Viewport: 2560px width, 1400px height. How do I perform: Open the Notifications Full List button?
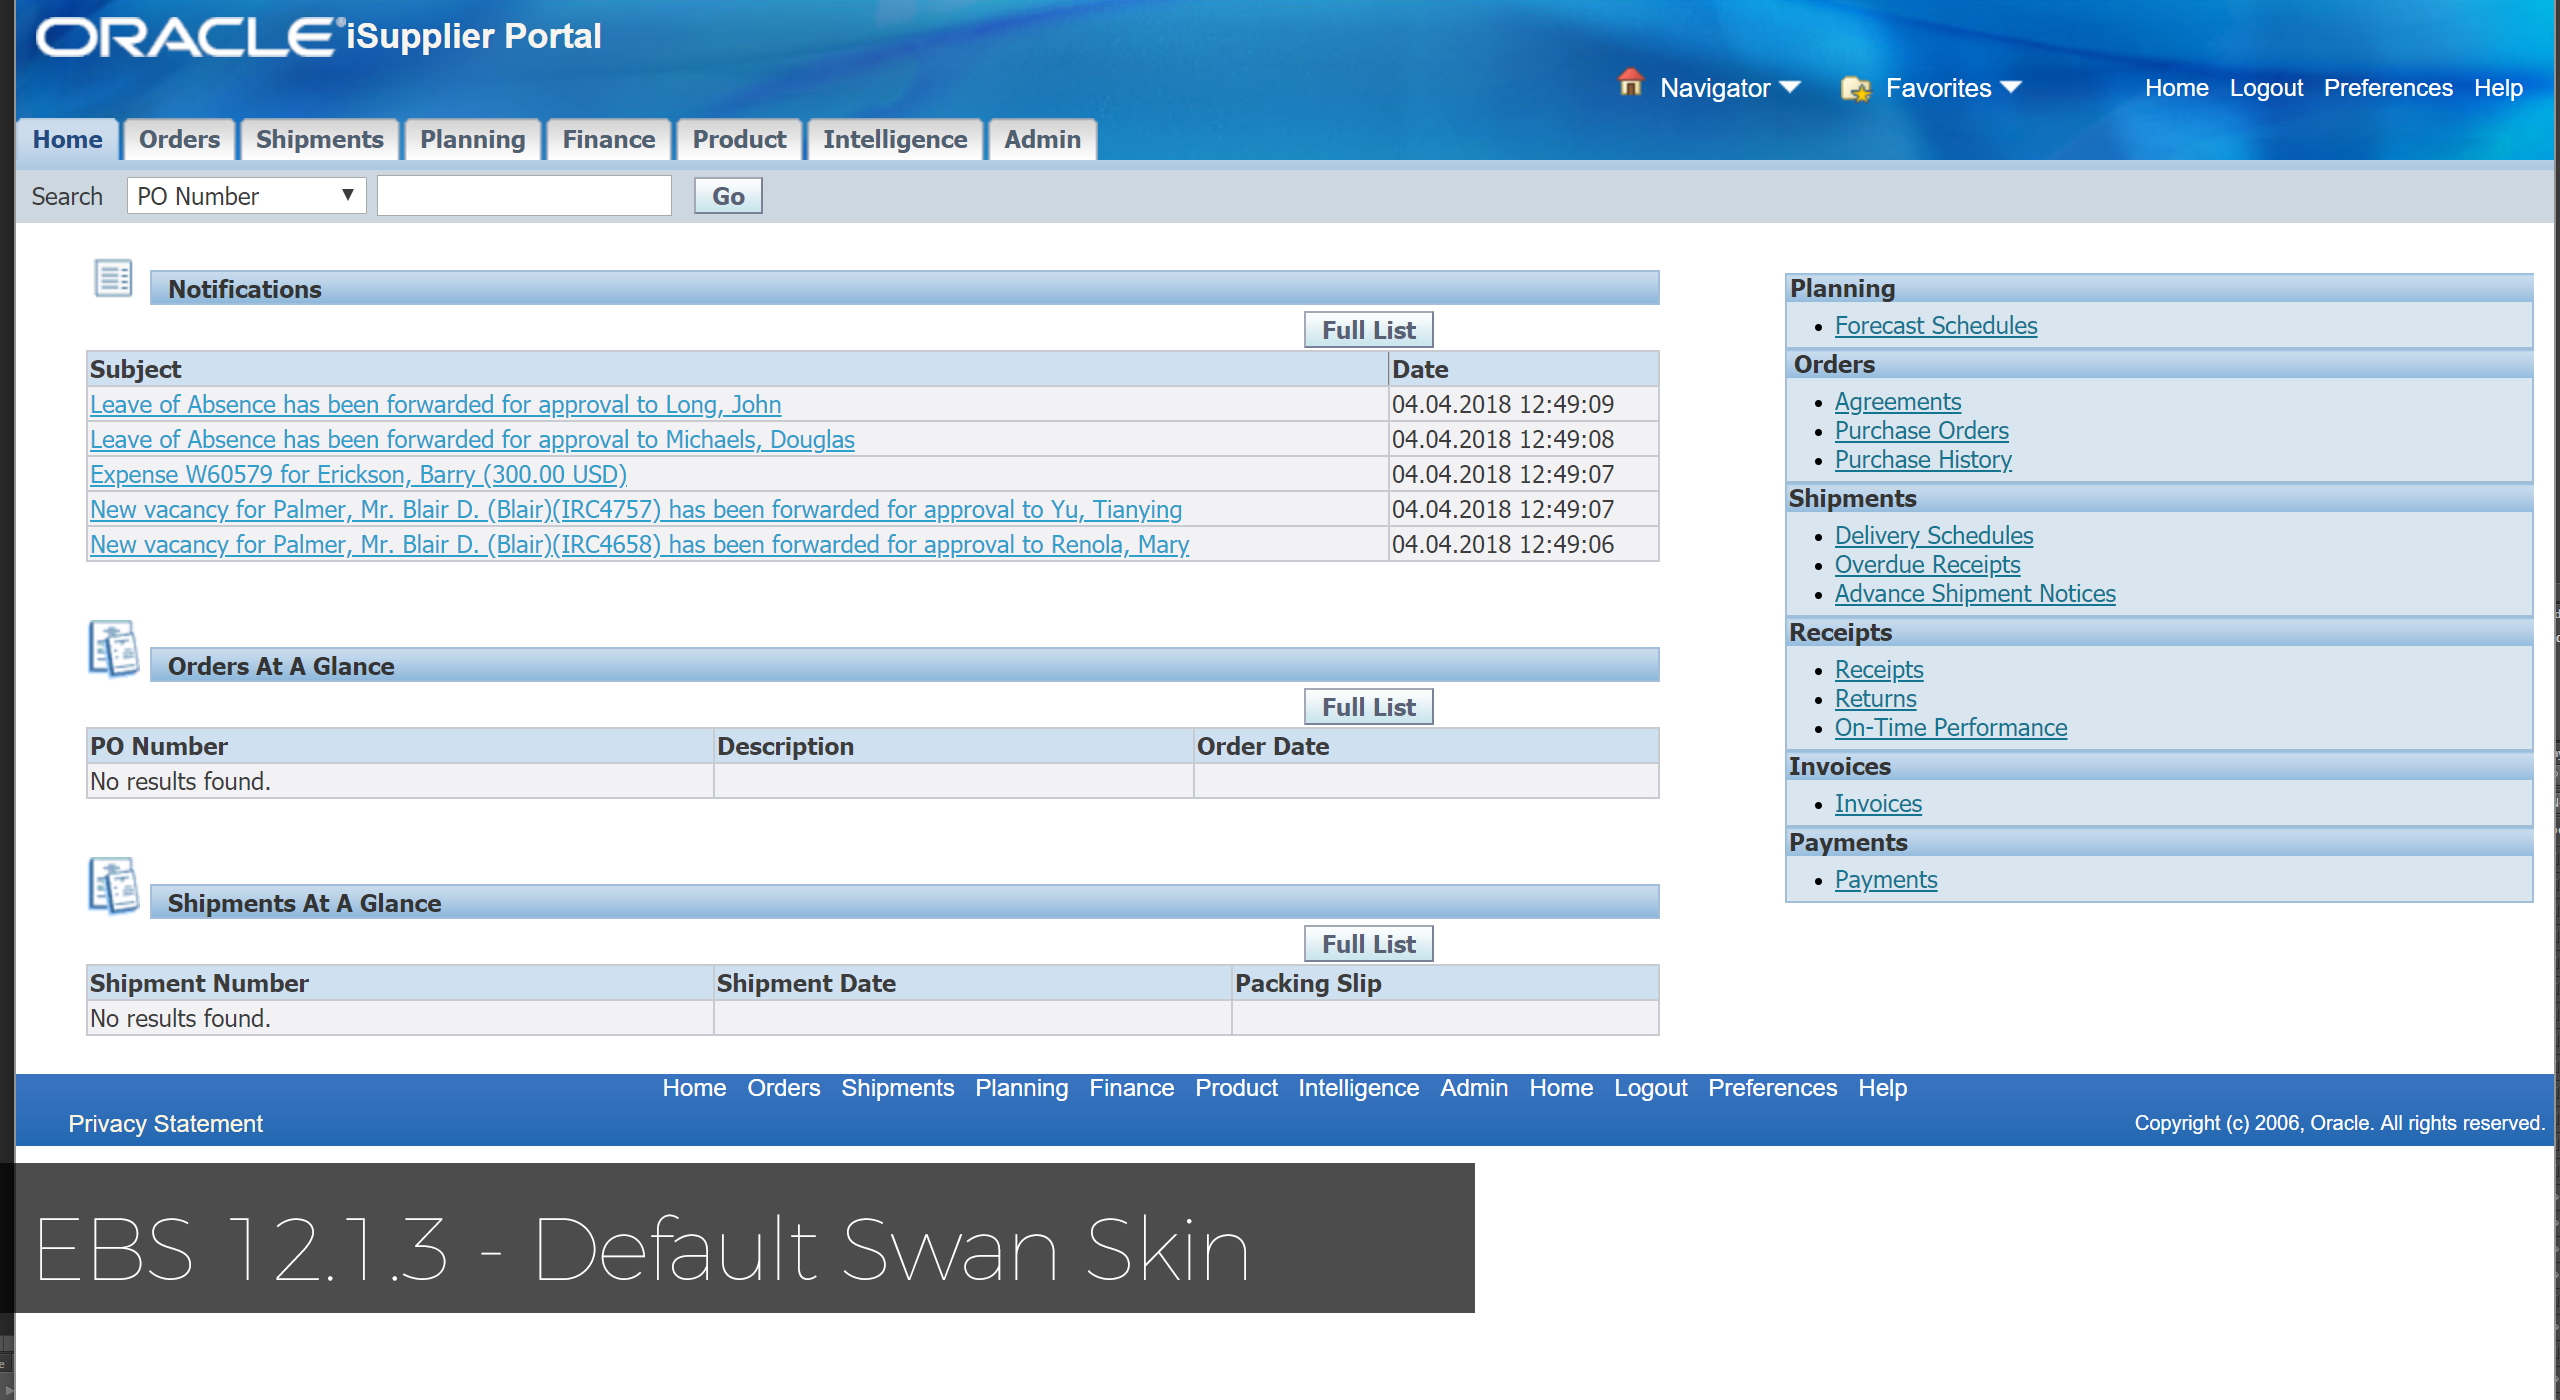tap(1368, 330)
